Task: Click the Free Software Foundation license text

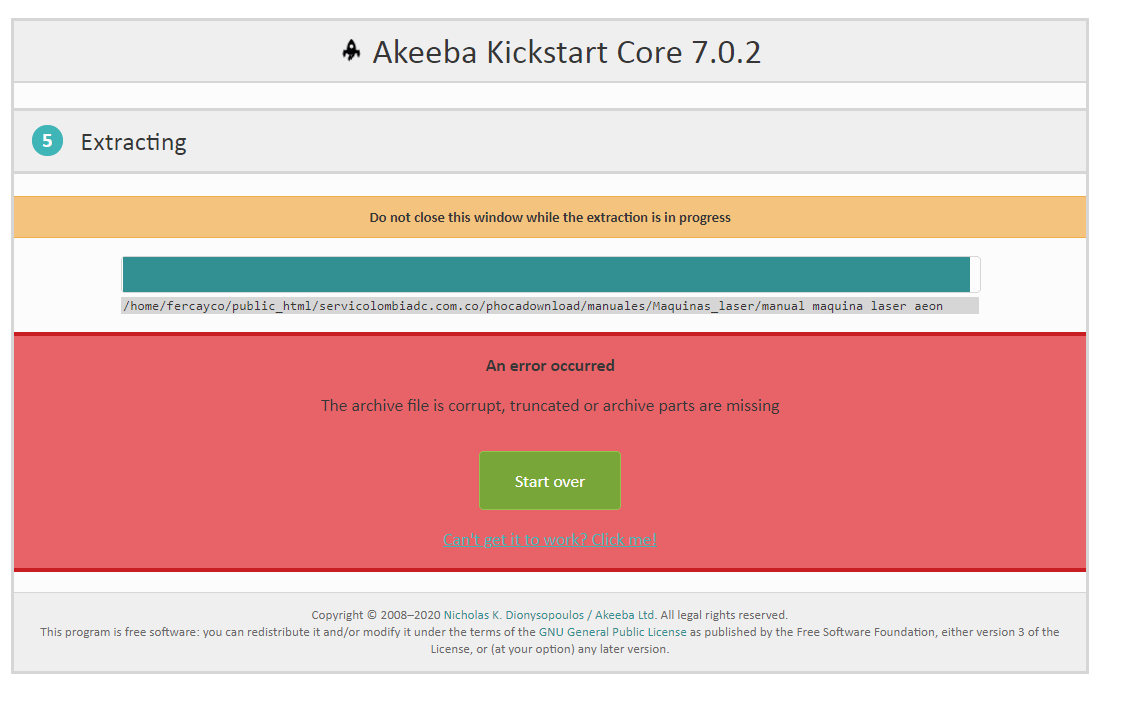Action: pyautogui.click(x=874, y=631)
